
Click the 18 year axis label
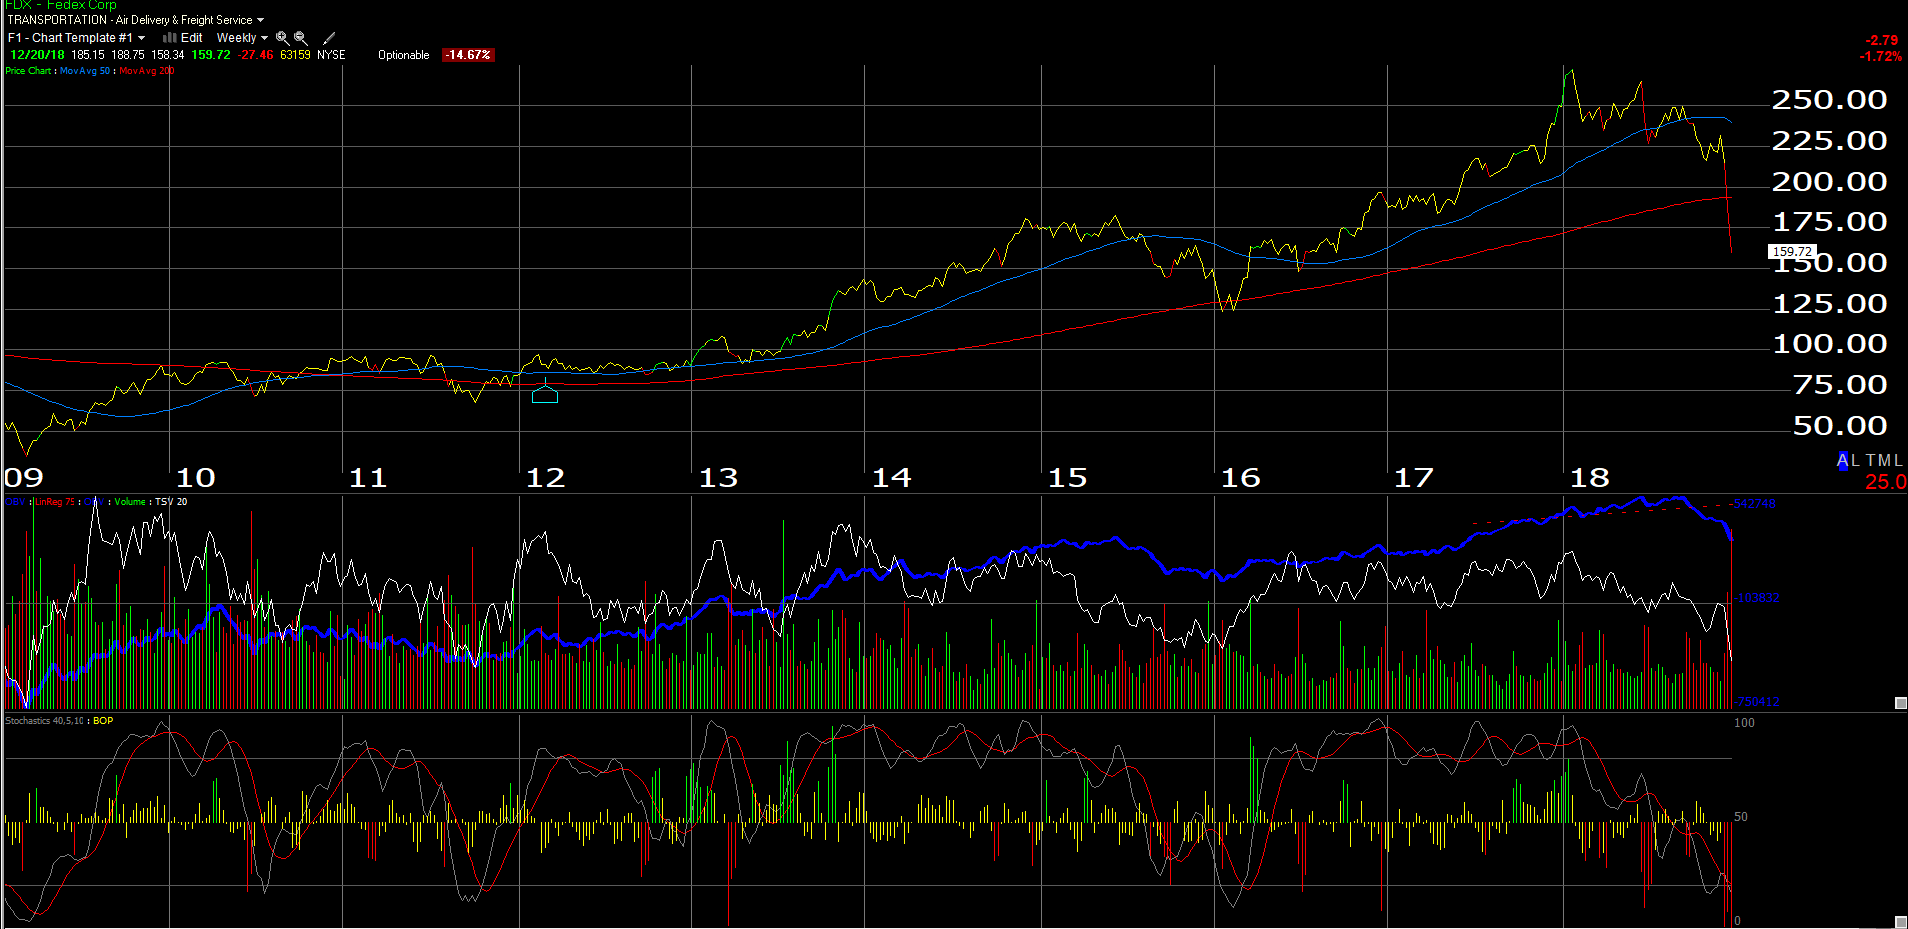click(1590, 478)
